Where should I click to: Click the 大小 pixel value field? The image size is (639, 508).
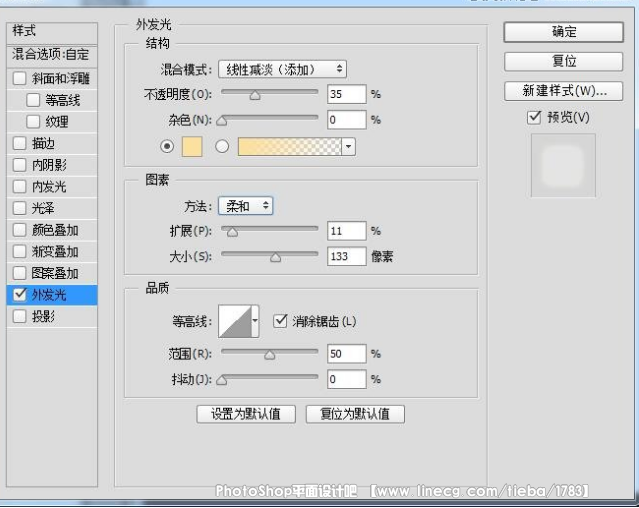346,256
